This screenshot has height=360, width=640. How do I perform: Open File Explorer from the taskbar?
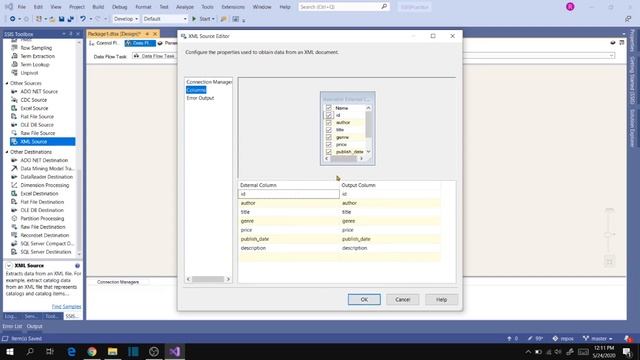113,351
